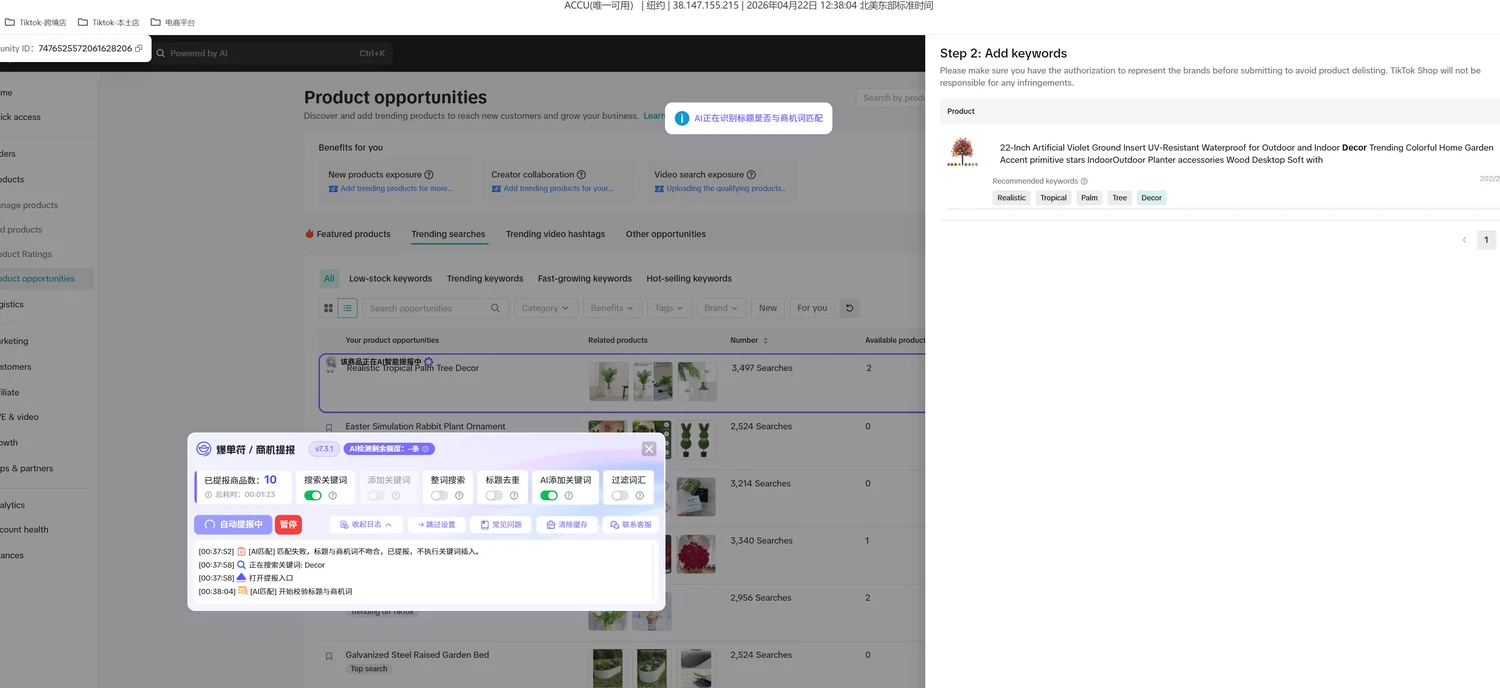Click the magnifier in Search opportunities box
The image size is (1500, 688).
[x=495, y=308]
